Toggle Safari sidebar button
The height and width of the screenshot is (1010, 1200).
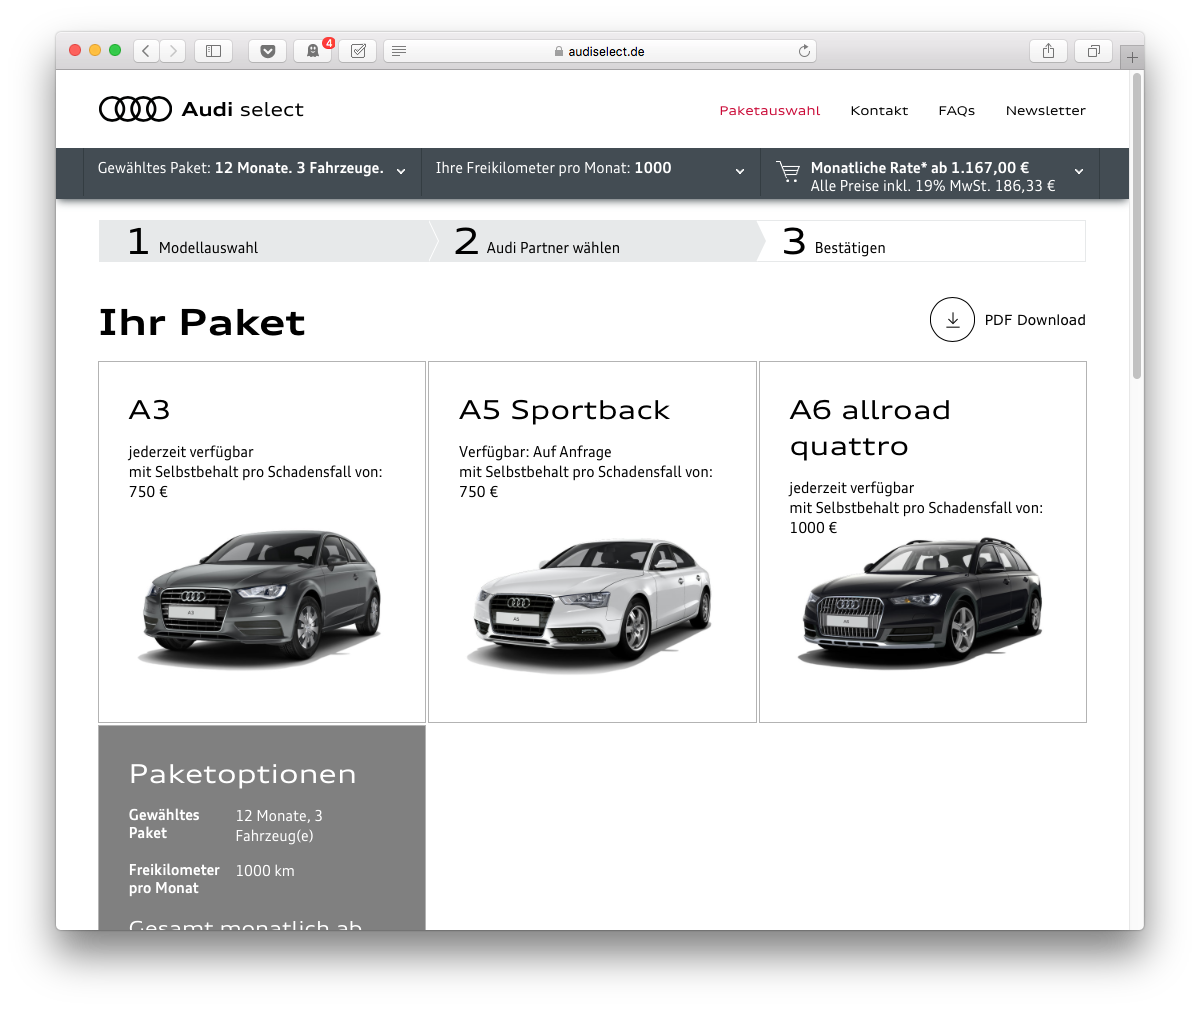tap(213, 51)
